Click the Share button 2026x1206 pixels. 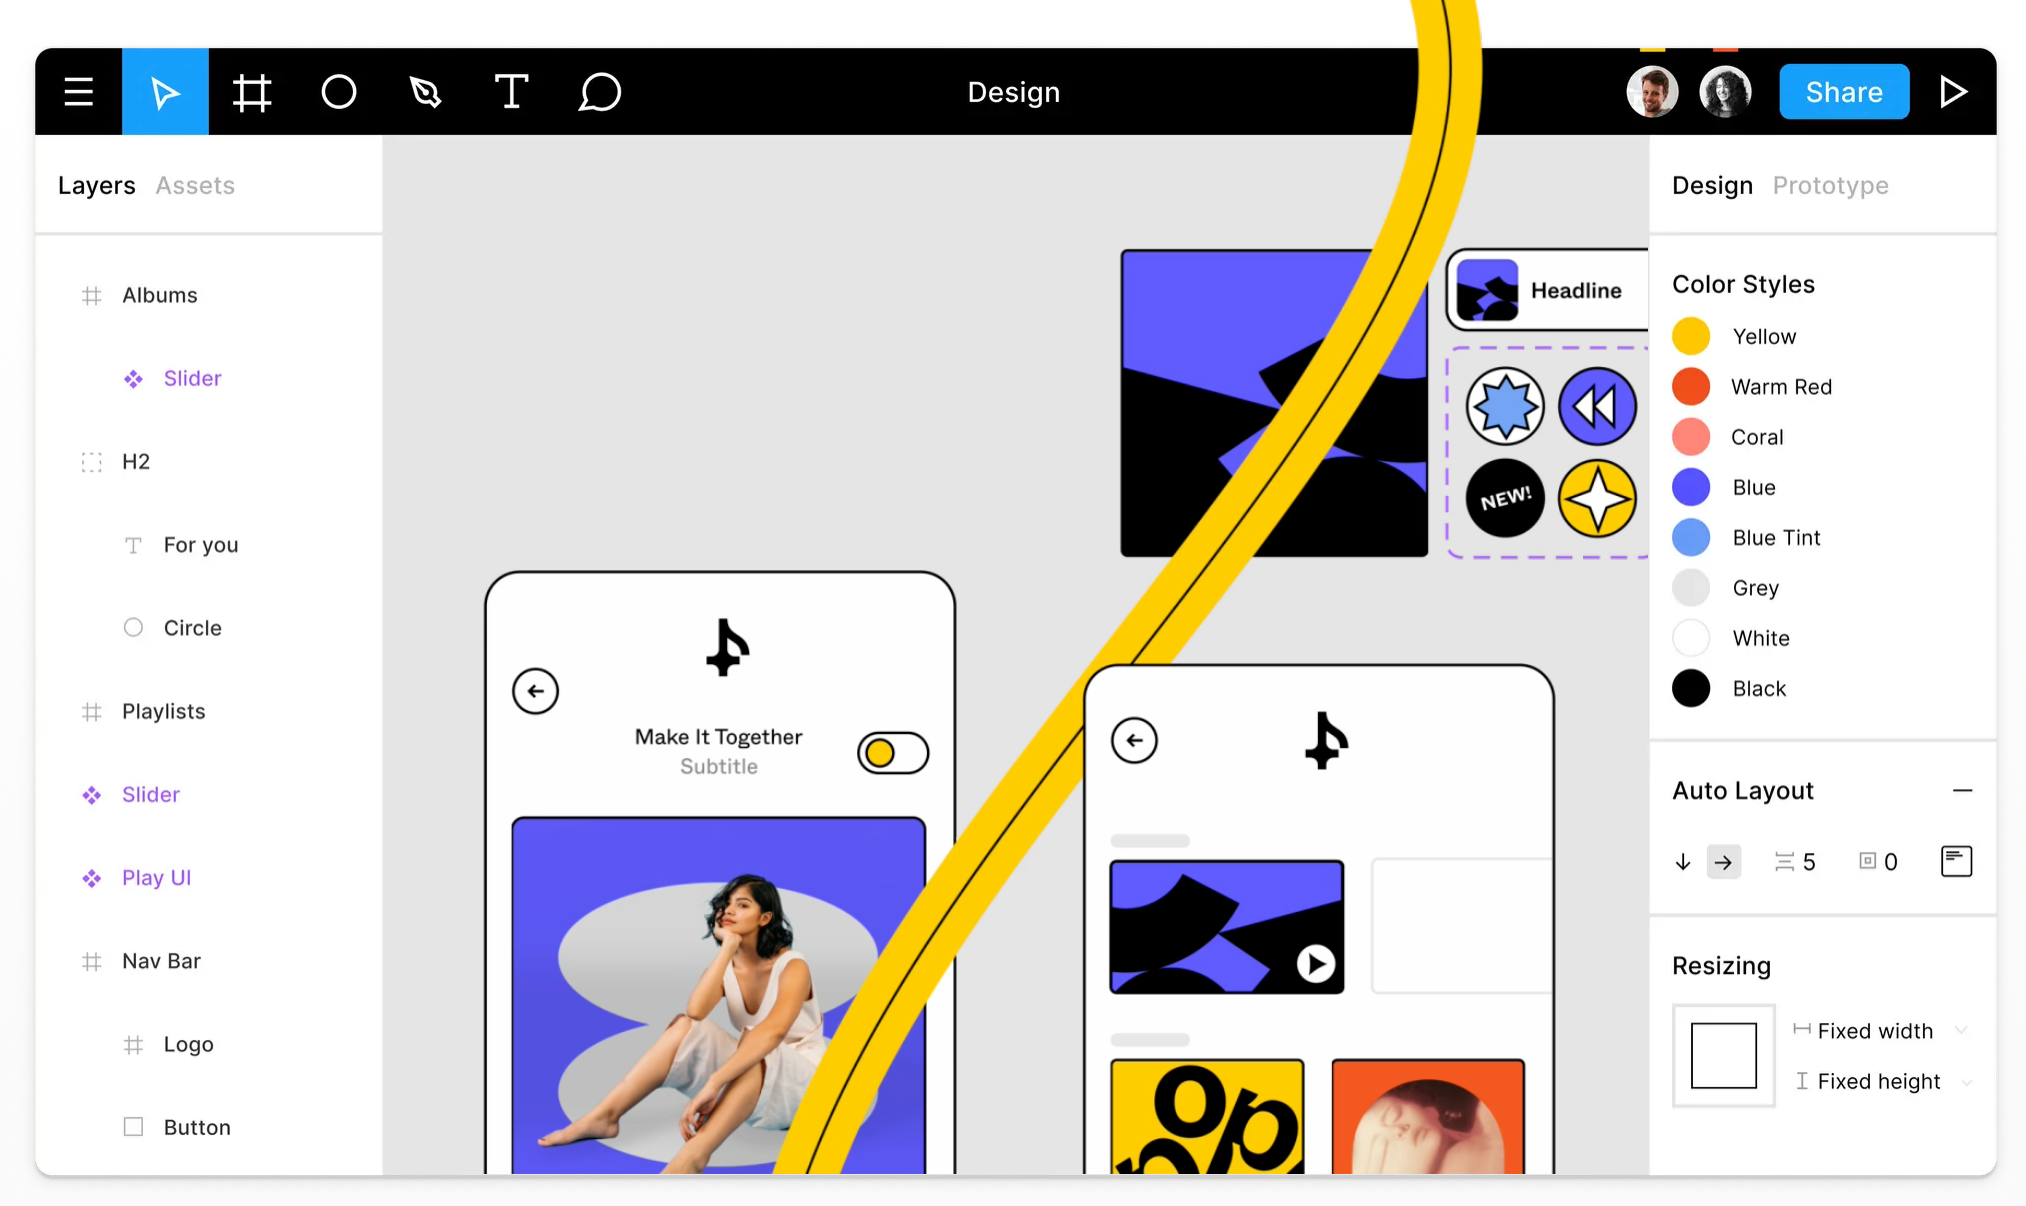pyautogui.click(x=1845, y=92)
